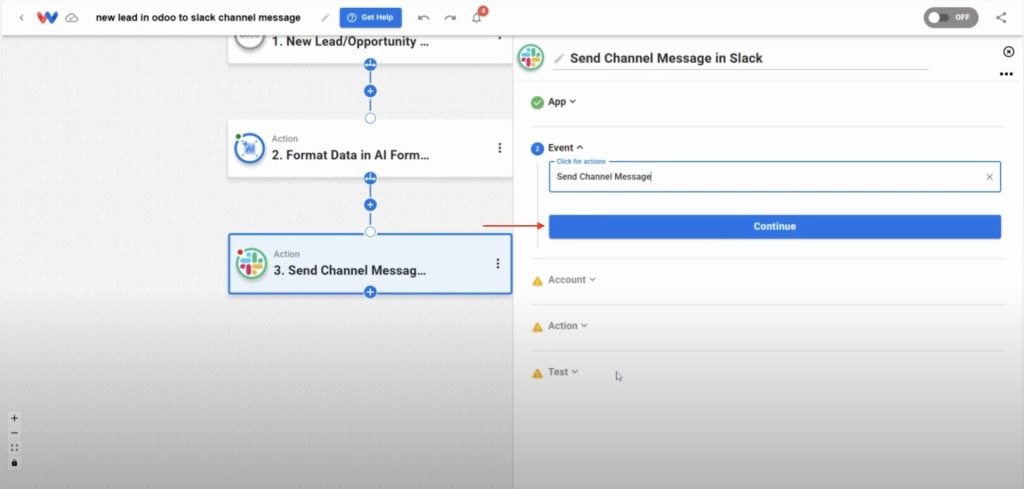
Task: Go back using the left arrow icon
Action: coord(22,18)
